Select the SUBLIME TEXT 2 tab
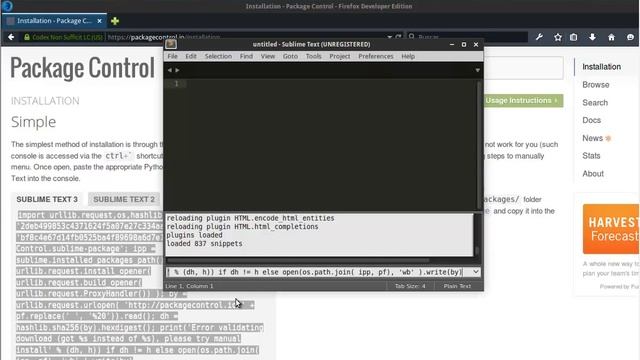The image size is (640, 360). click(124, 199)
